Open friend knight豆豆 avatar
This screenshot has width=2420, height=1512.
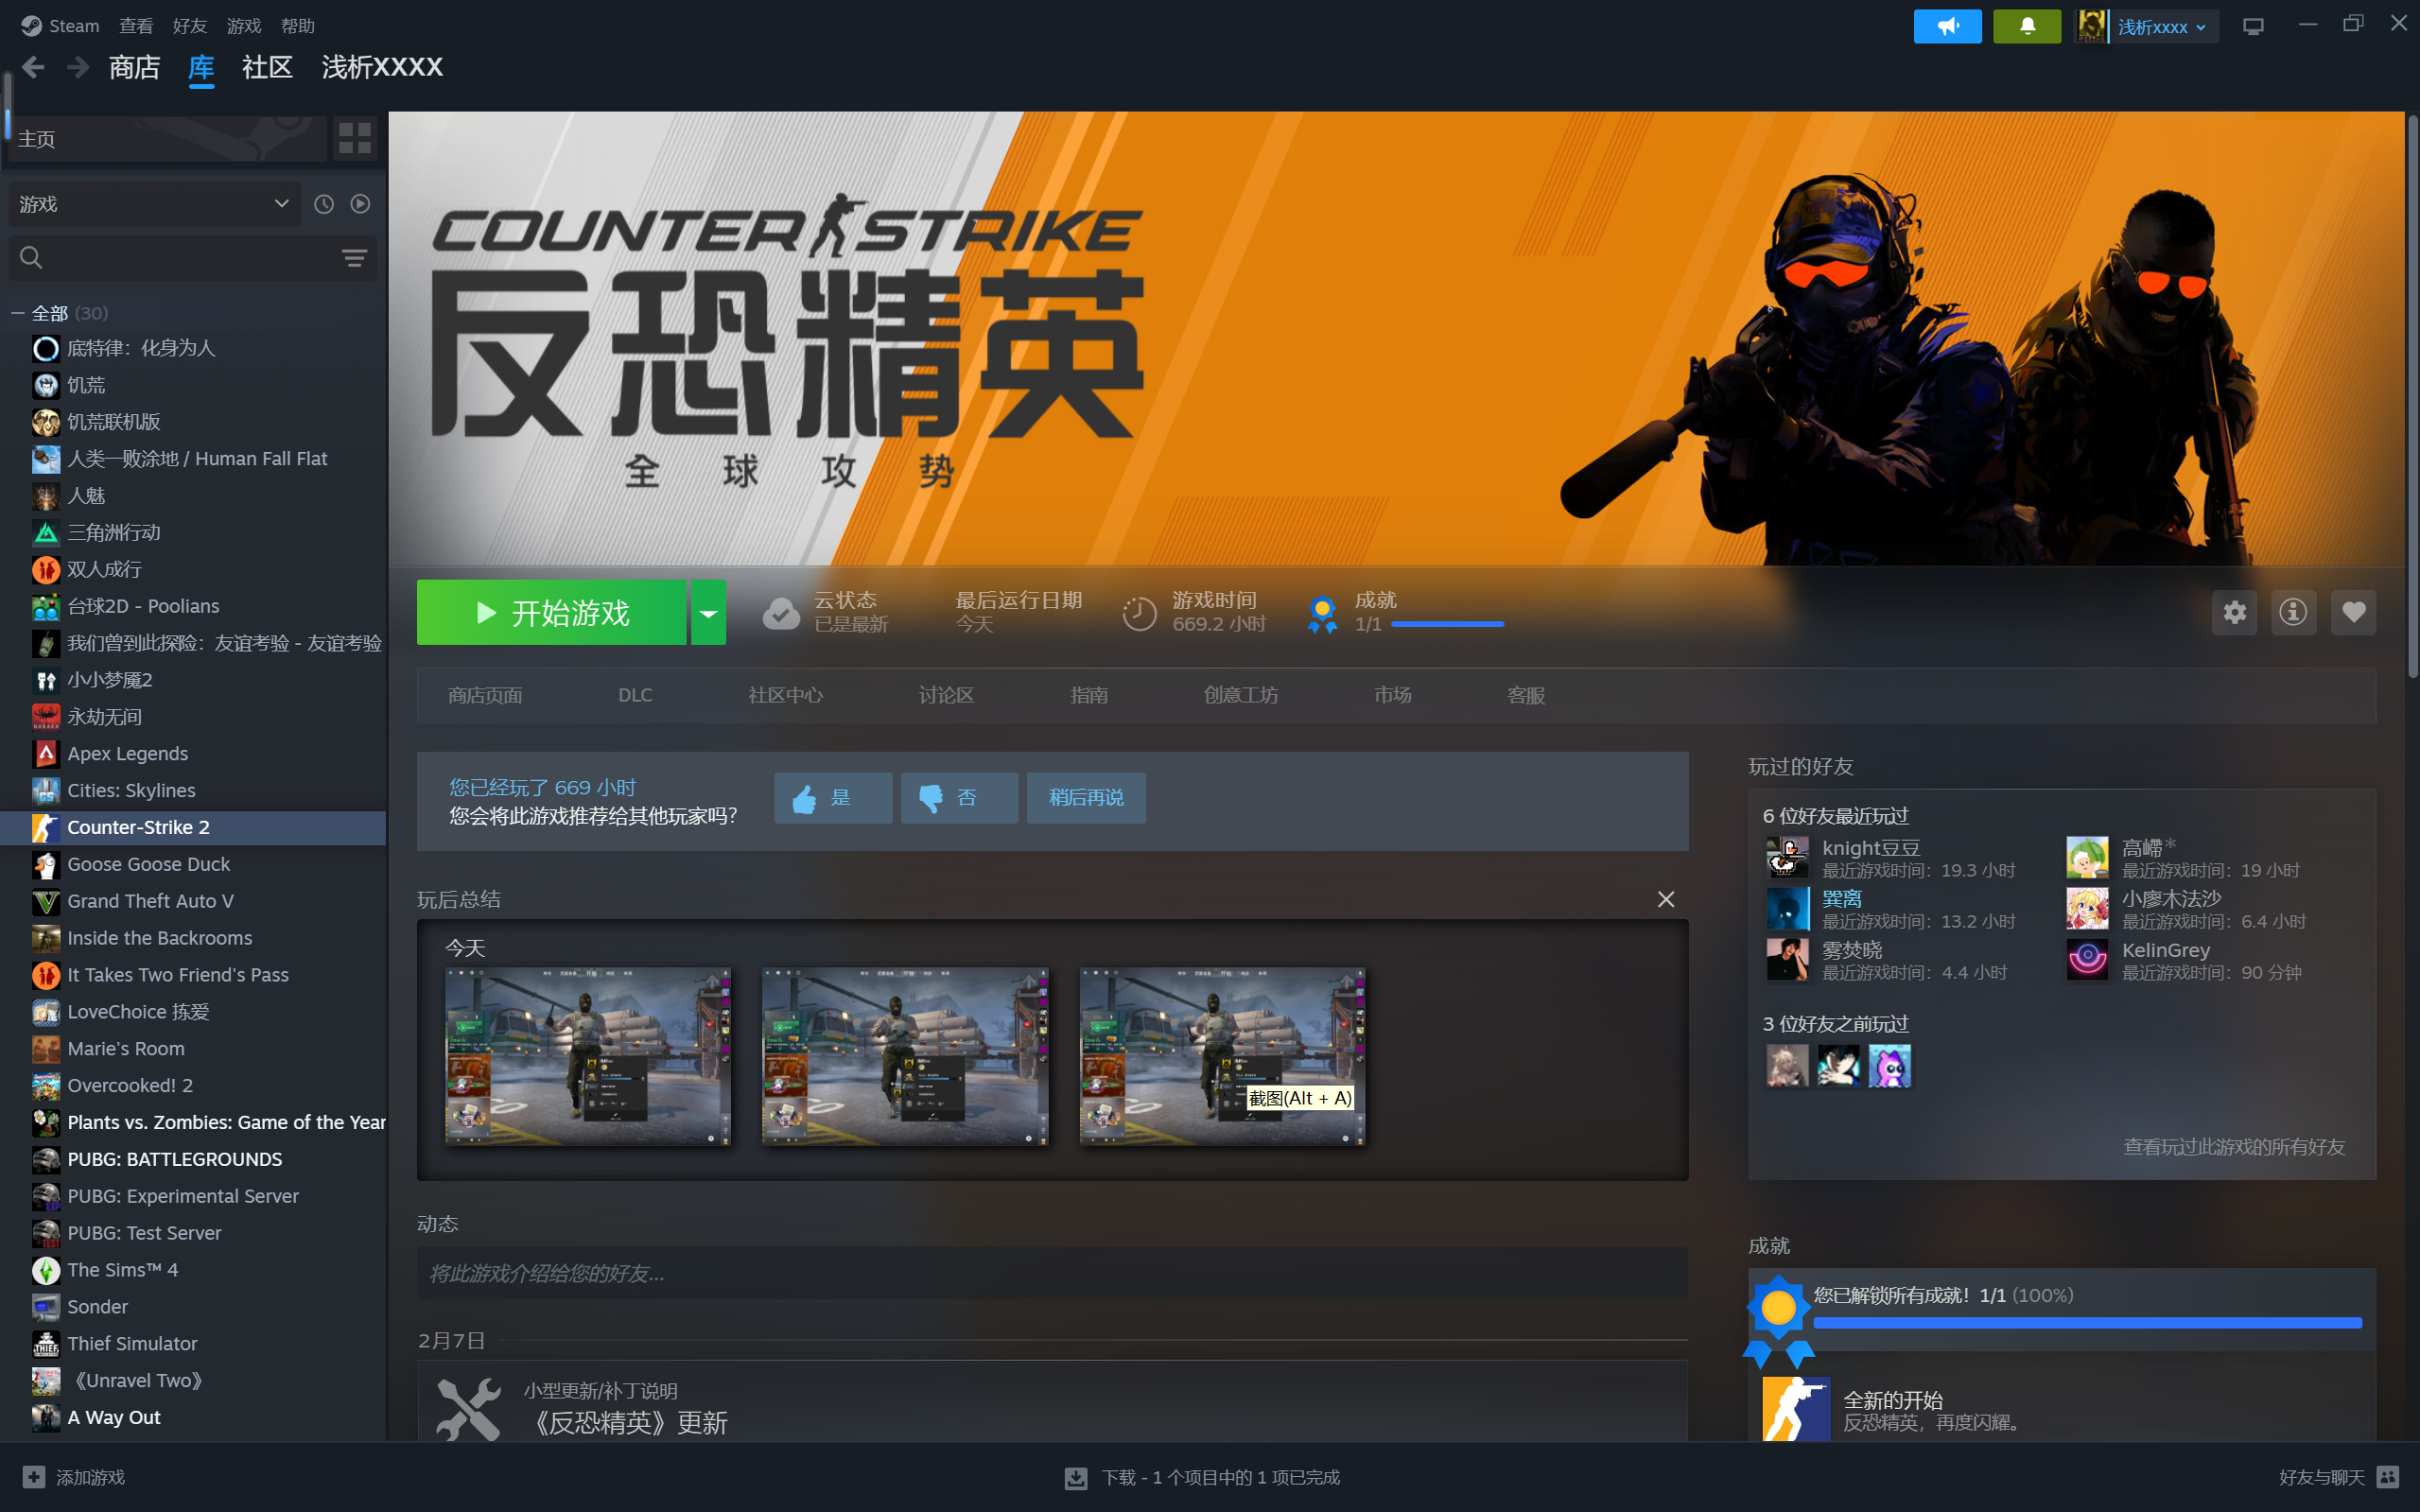pyautogui.click(x=1787, y=857)
